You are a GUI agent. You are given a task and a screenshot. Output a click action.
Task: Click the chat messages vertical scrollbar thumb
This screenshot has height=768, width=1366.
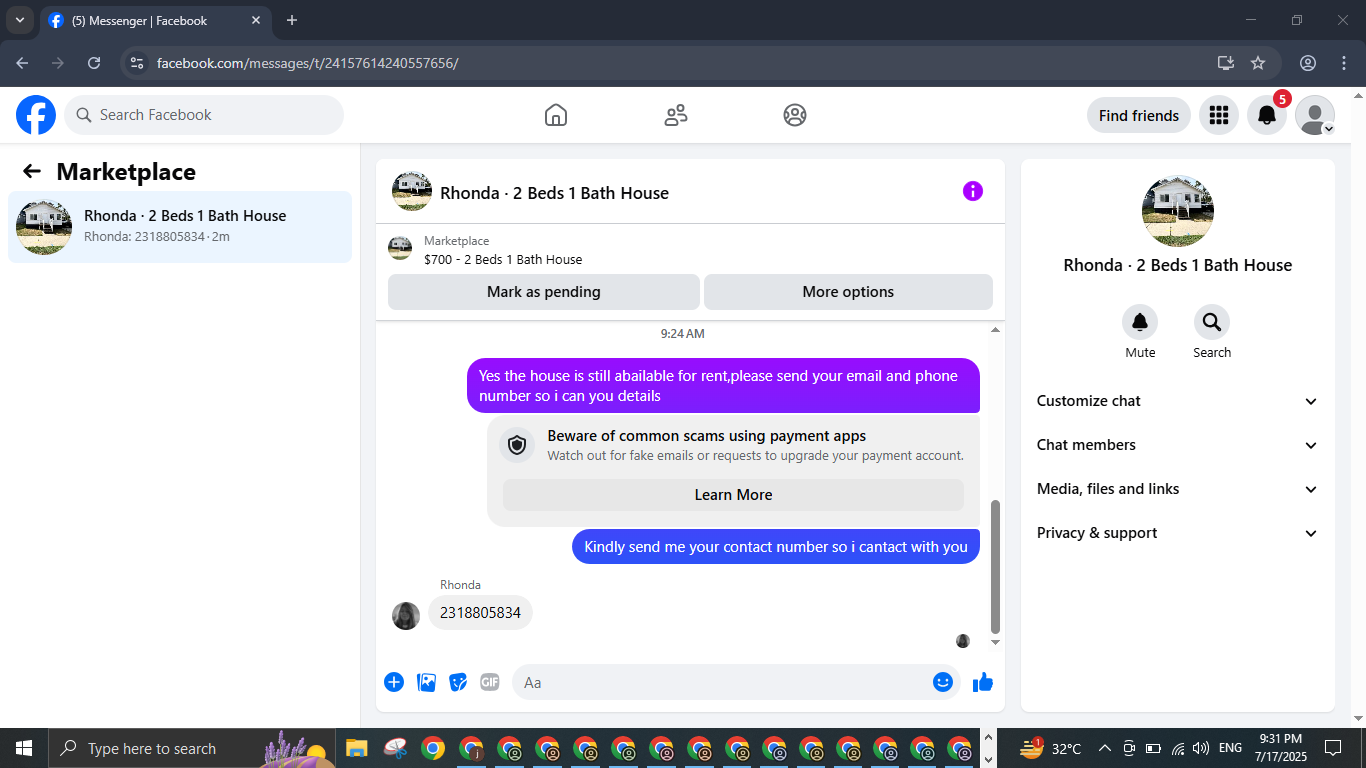(x=995, y=567)
